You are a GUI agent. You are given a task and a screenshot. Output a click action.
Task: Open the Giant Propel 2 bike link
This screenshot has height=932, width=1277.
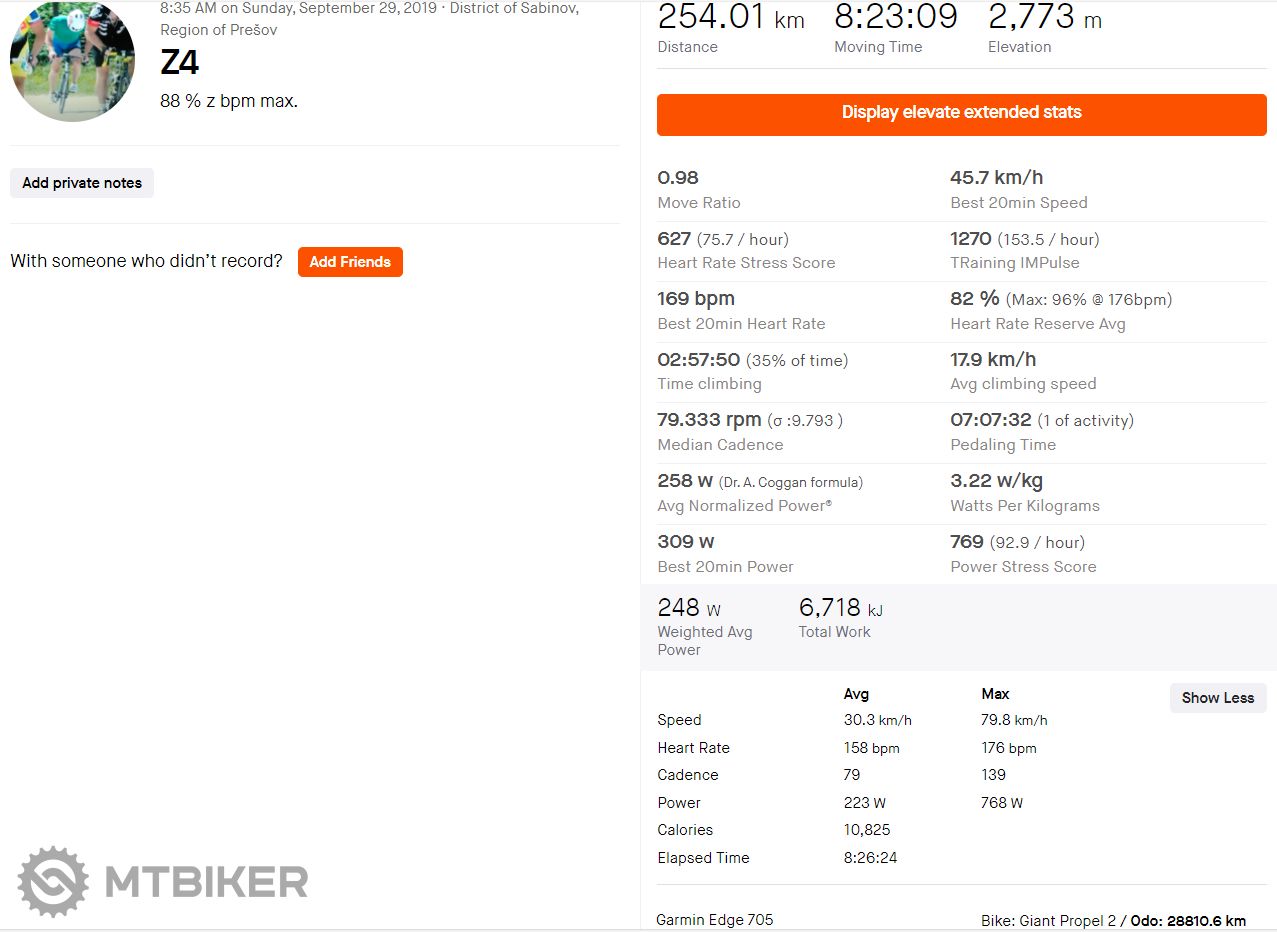pos(1069,920)
